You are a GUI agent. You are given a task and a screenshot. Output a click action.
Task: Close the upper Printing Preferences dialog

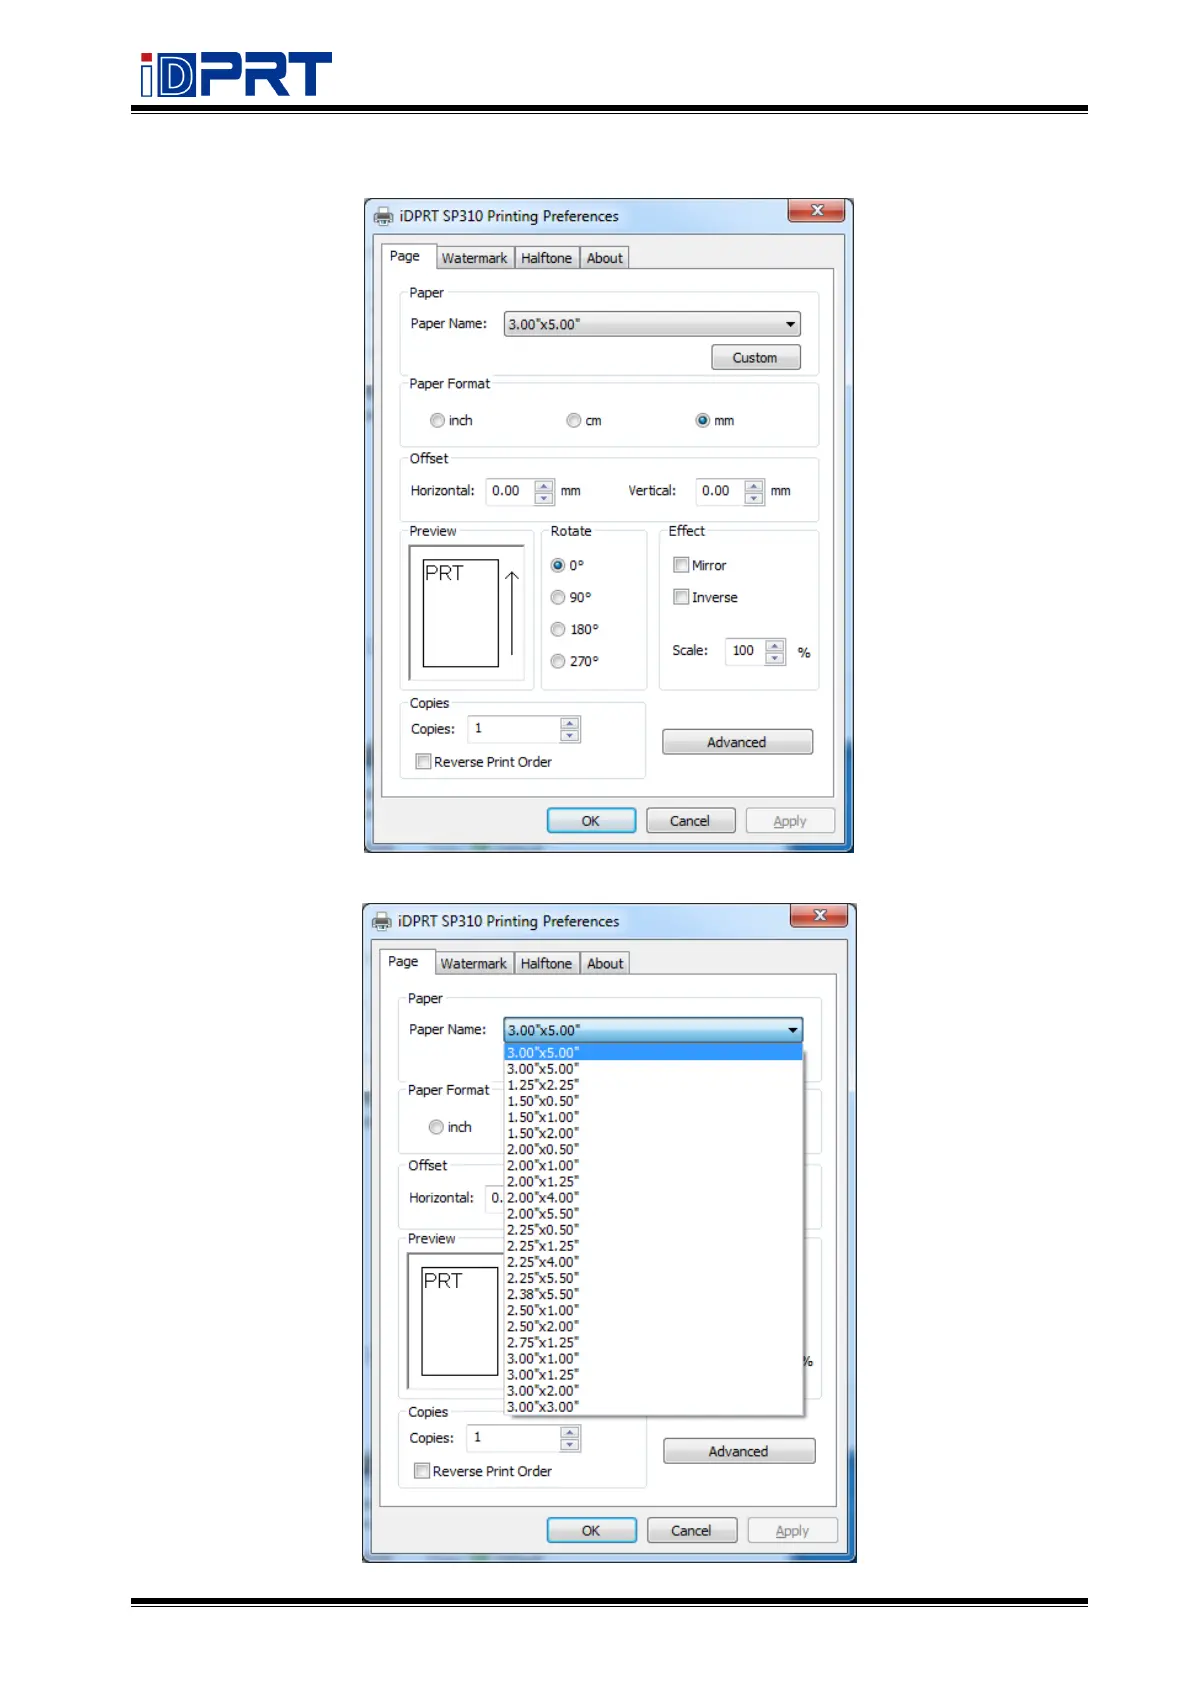point(817,210)
